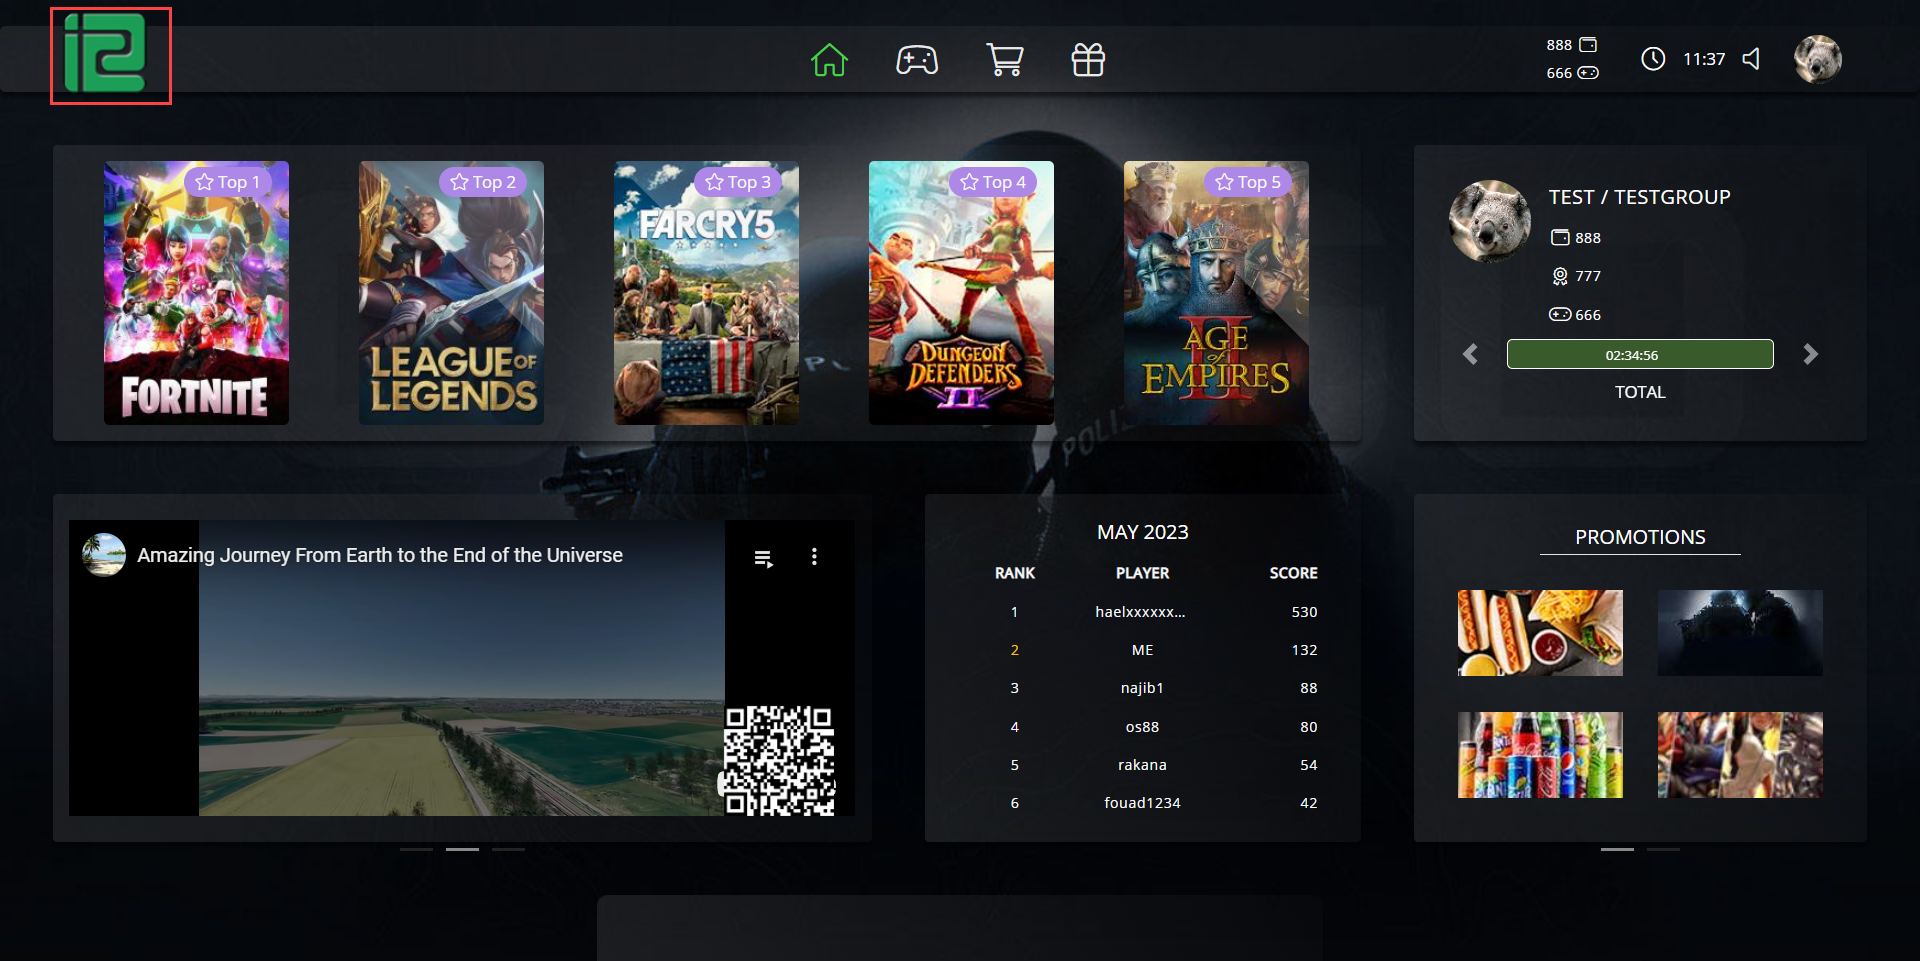
Task: Open the video playlist queue icon
Action: (764, 558)
